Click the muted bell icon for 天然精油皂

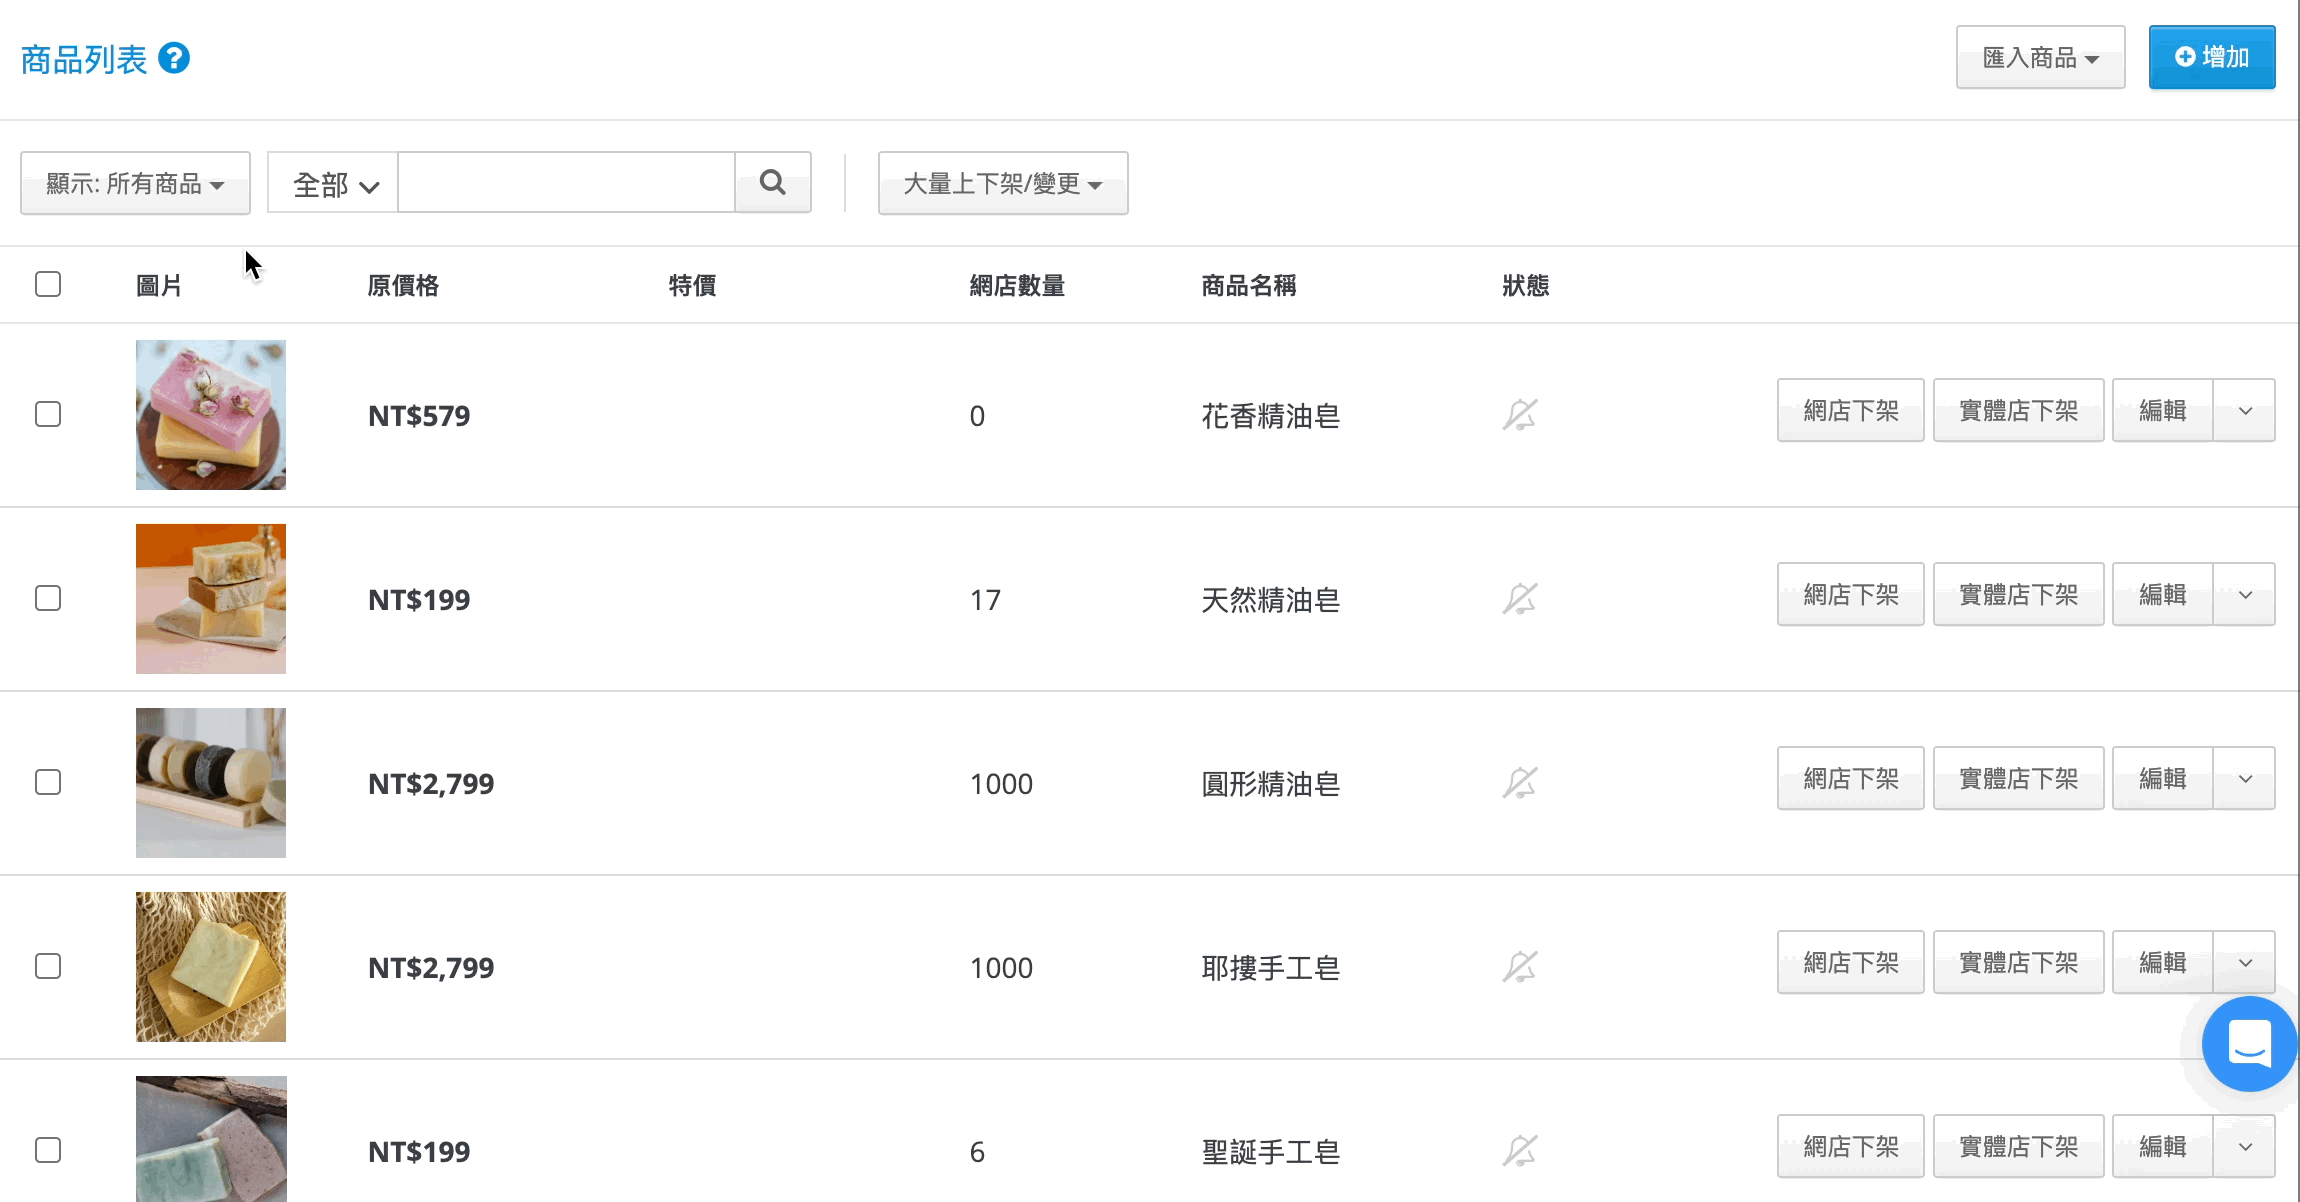point(1519,598)
